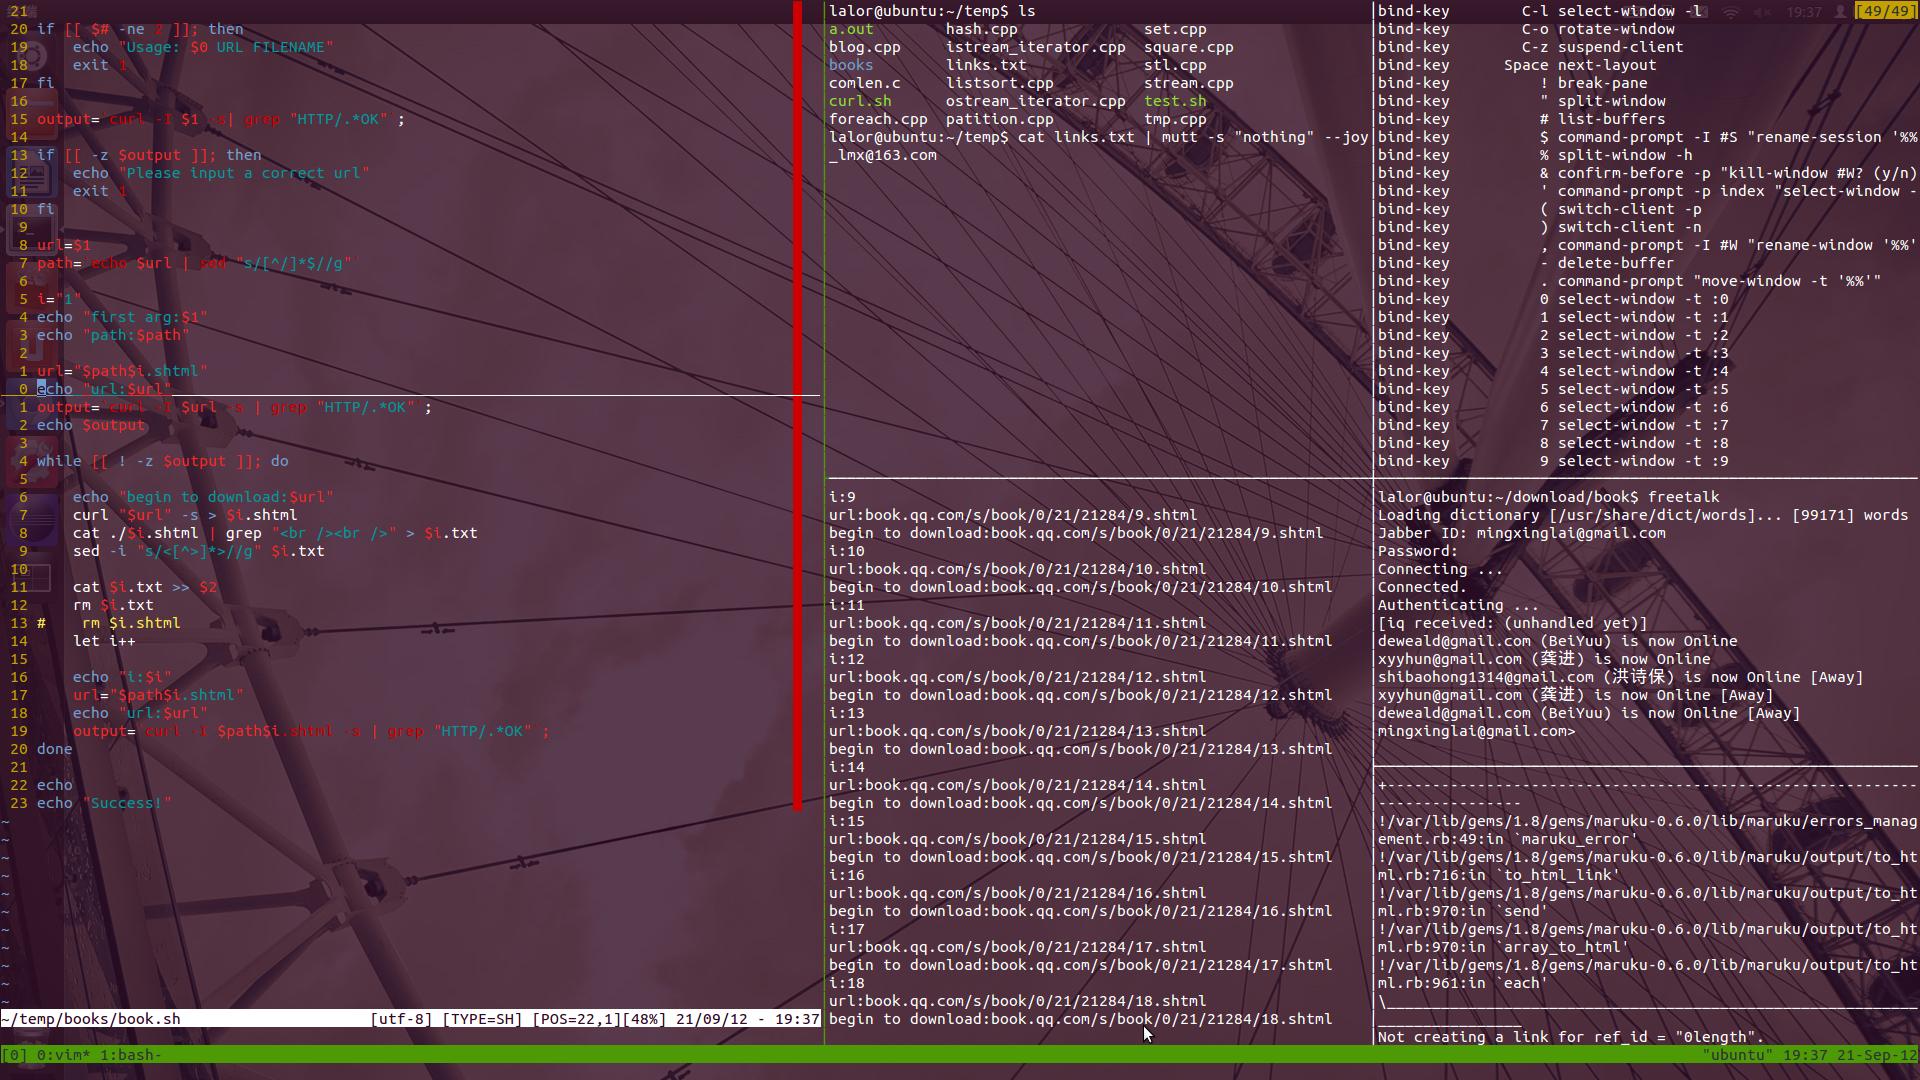1920x1080 pixels.
Task: Click the vim status line book.sh path
Action: pos(92,1019)
